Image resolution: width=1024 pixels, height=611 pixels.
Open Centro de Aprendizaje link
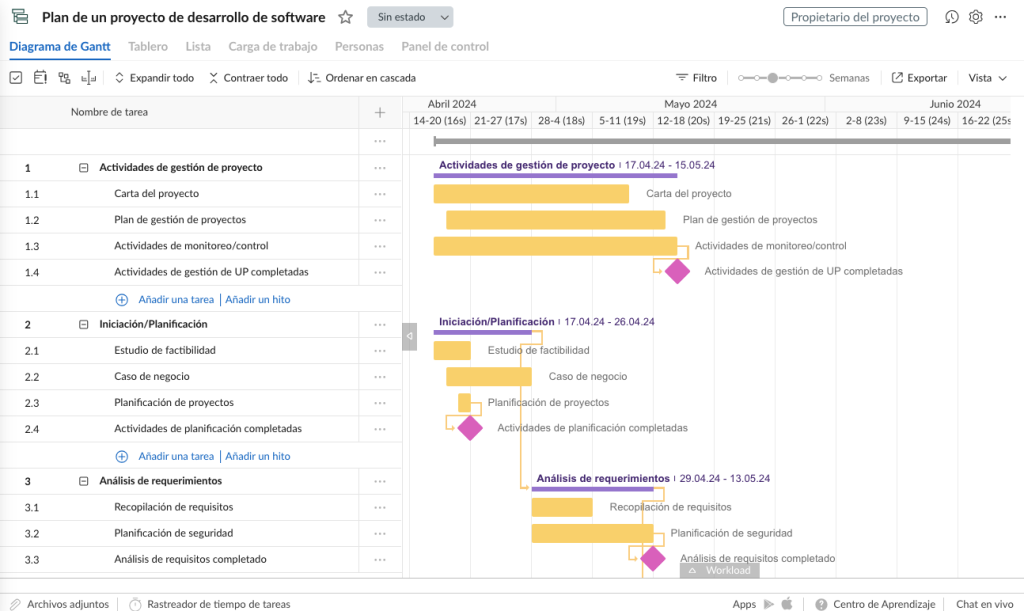point(884,604)
